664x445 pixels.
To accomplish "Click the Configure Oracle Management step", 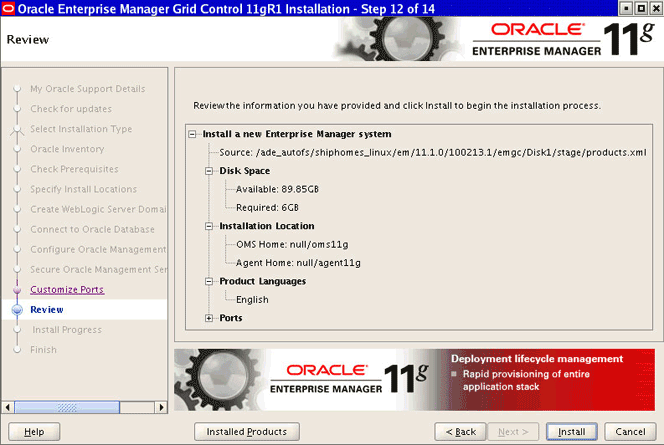I will [98, 249].
